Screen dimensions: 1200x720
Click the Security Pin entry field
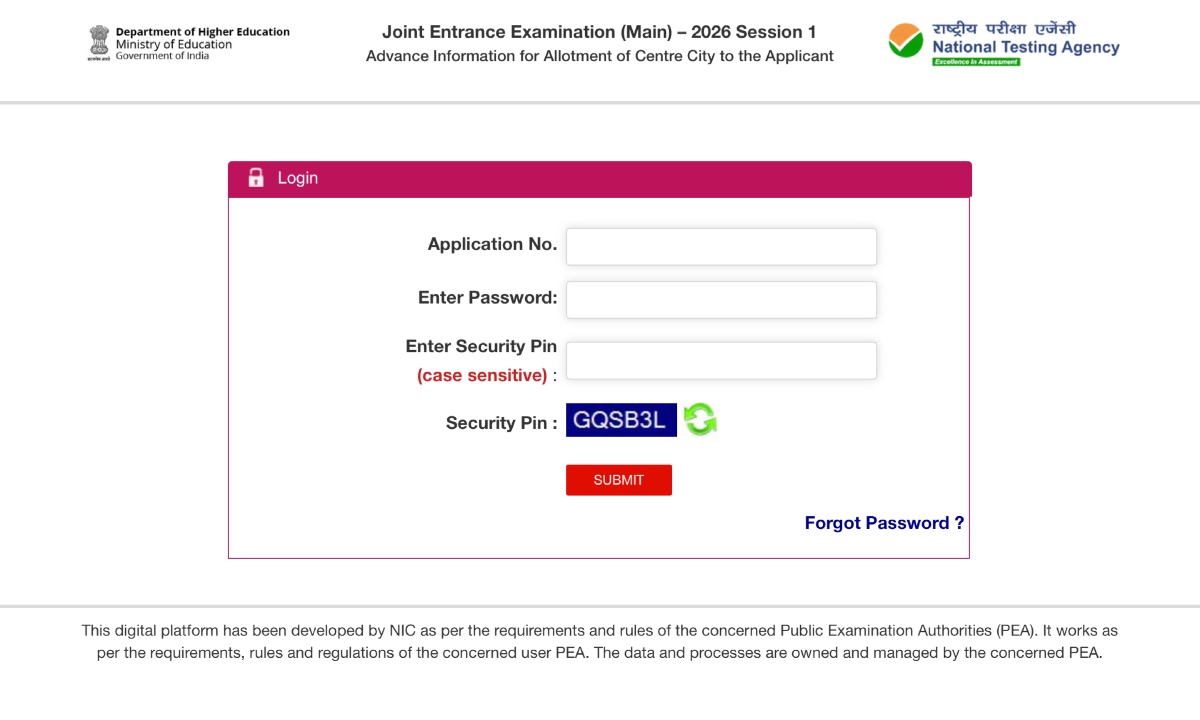[x=720, y=360]
